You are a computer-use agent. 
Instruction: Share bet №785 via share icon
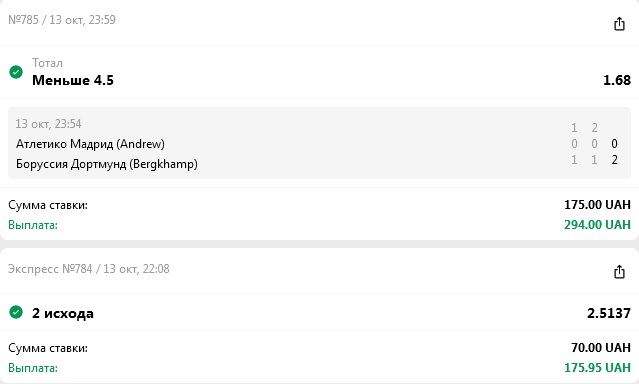(619, 24)
